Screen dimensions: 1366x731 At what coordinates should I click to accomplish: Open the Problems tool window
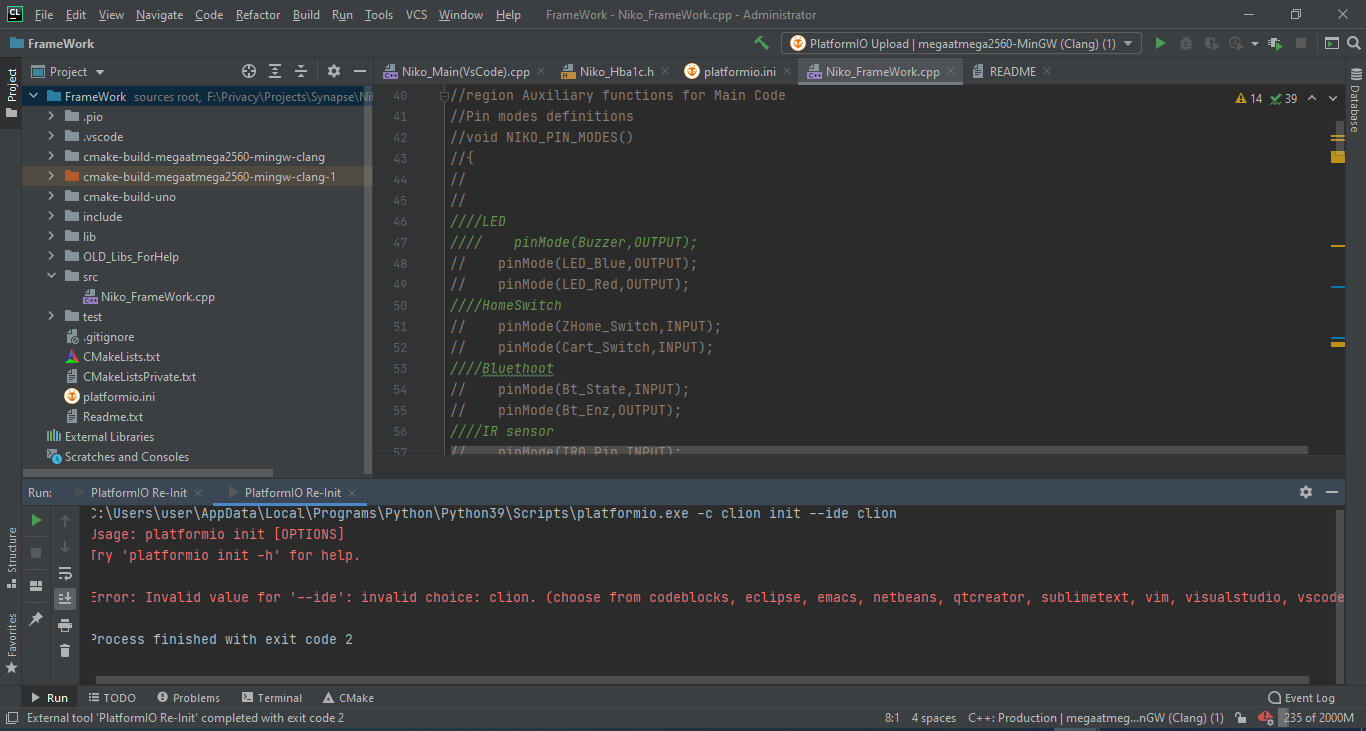186,698
